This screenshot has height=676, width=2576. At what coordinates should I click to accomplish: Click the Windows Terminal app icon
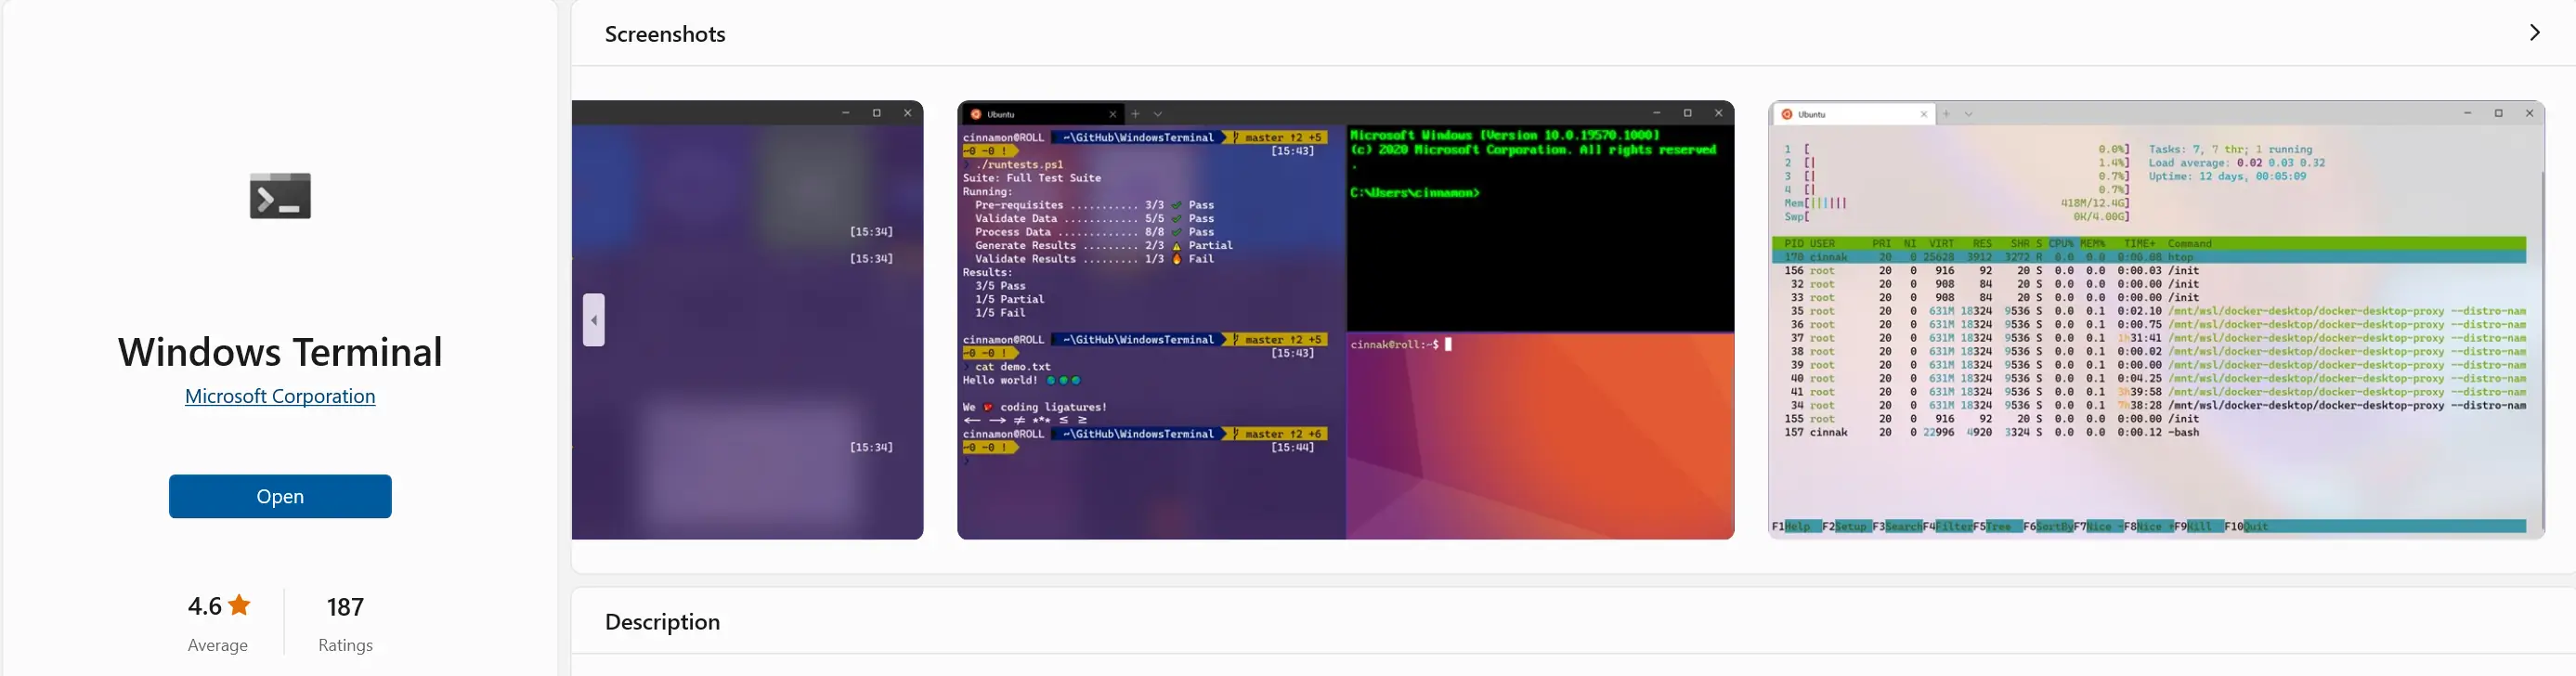click(x=280, y=195)
